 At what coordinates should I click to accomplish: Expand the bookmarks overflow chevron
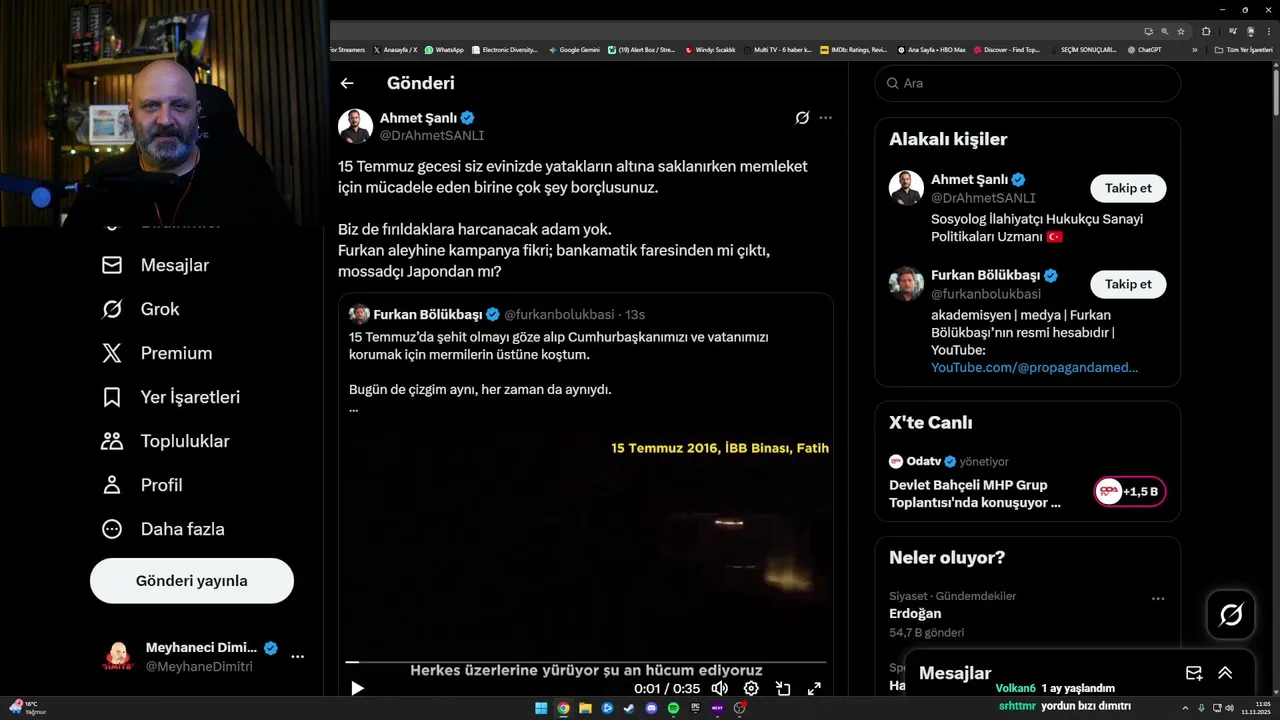pos(1194,49)
